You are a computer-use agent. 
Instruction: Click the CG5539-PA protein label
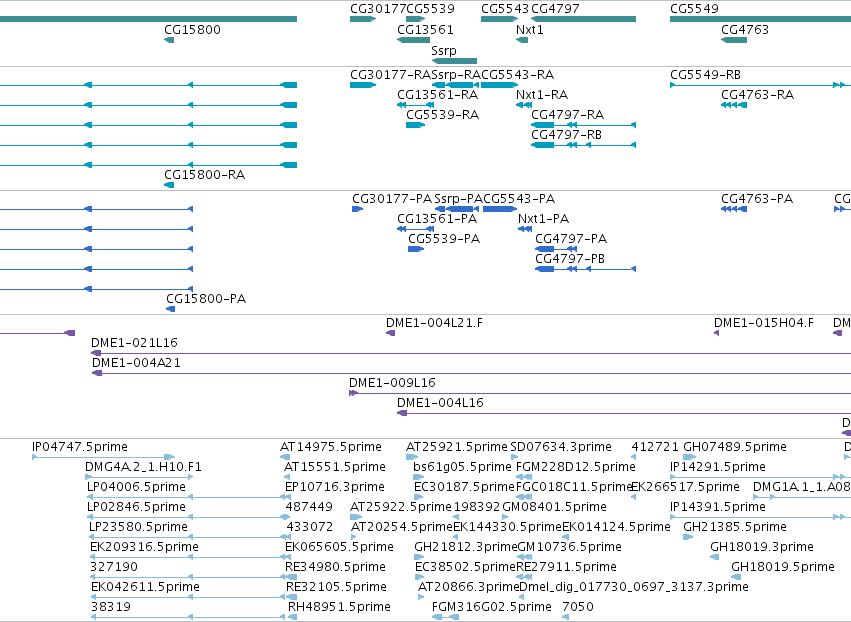tap(444, 239)
